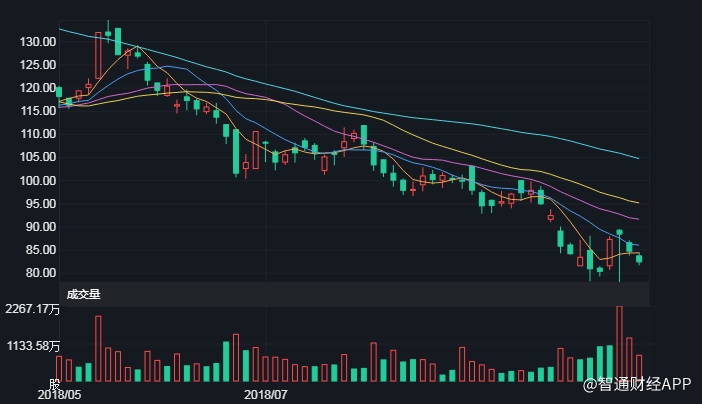Click the last green candlestick on the chart
The width and height of the screenshot is (702, 404).
point(639,259)
